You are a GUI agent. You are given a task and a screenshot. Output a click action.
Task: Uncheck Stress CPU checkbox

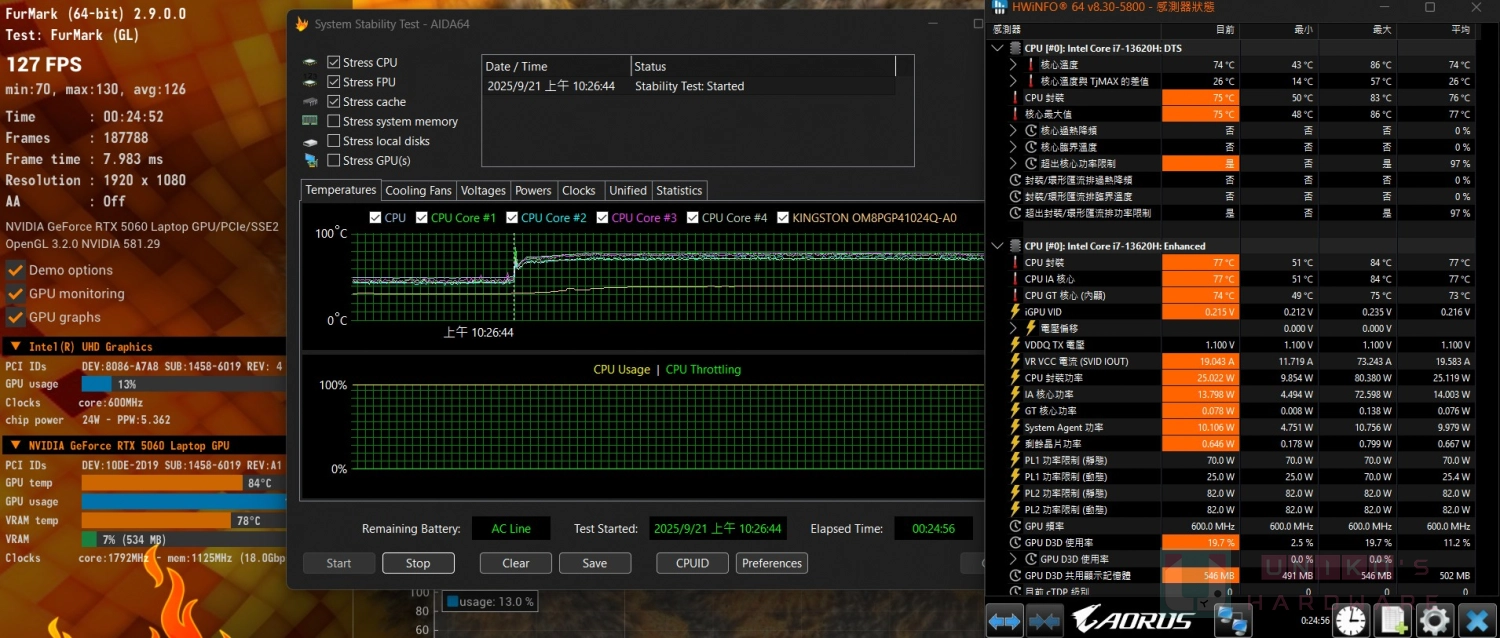334,62
